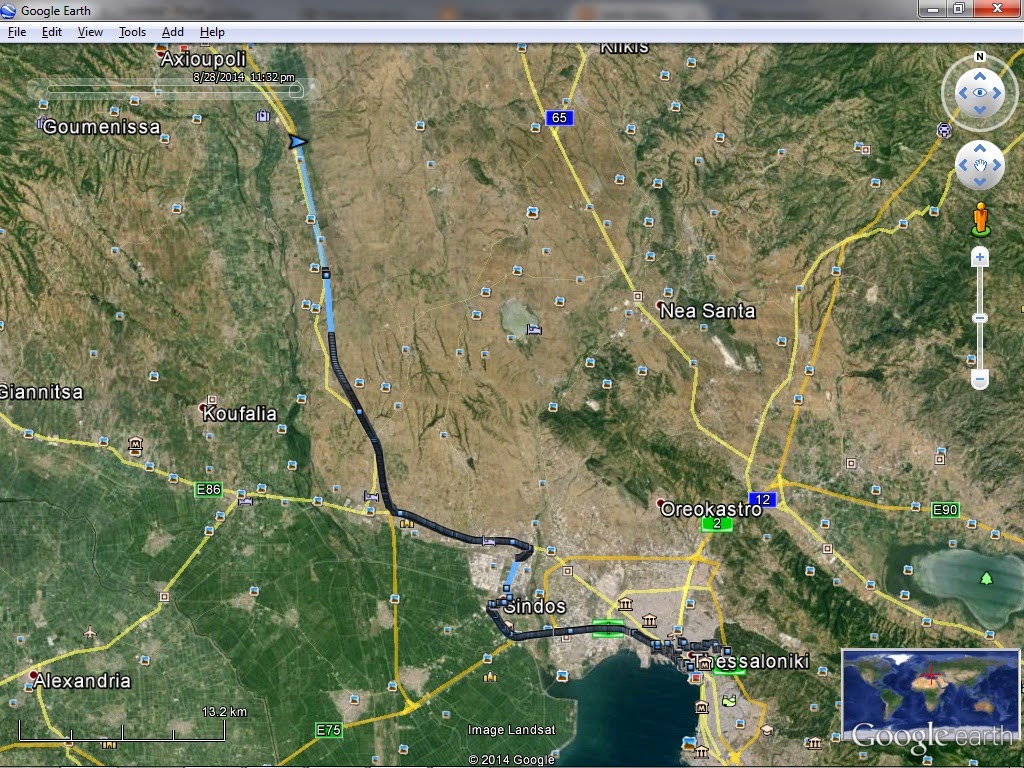Click the Image Landsat attribution text
The height and width of the screenshot is (768, 1024).
coord(511,729)
